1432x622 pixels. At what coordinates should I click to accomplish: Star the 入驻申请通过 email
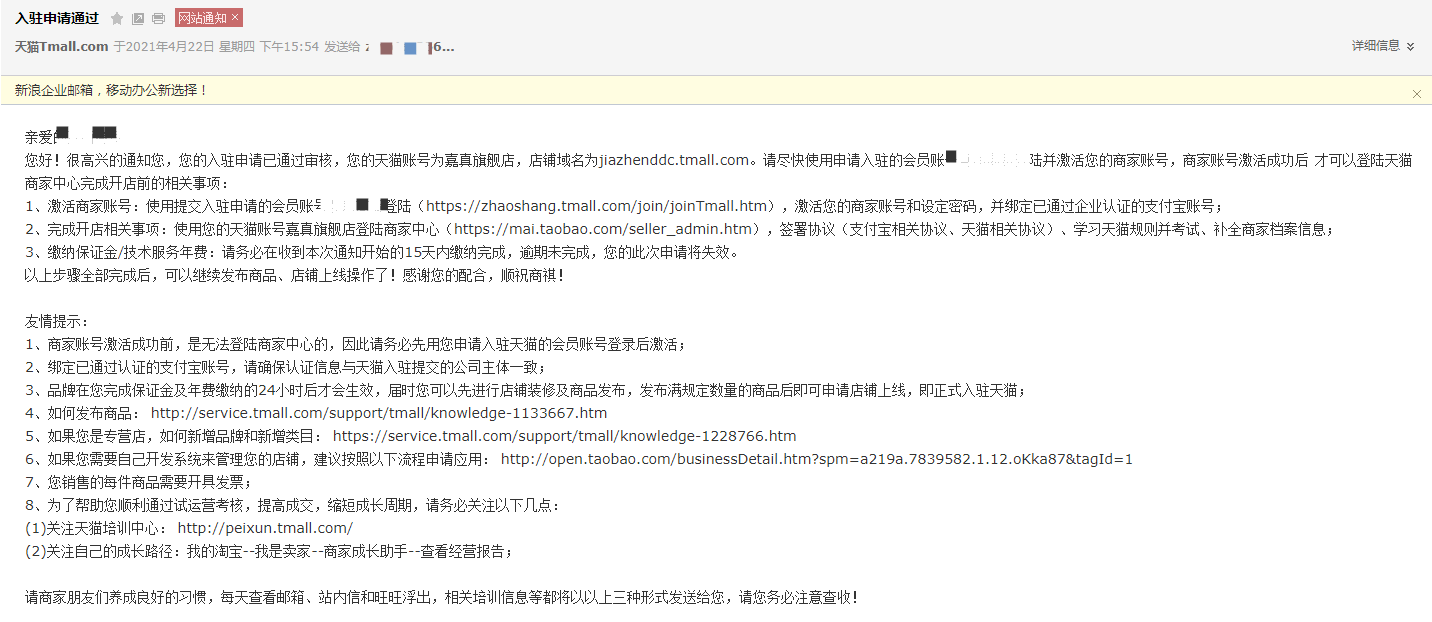point(117,19)
